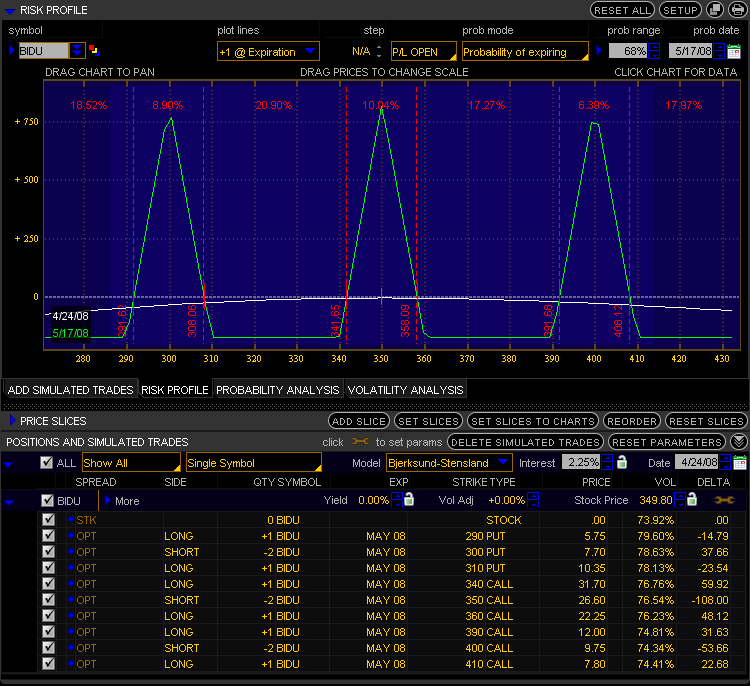This screenshot has height=686, width=750.
Task: Open the Bjerksund-Stensland model dropdown
Action: pyautogui.click(x=449, y=463)
